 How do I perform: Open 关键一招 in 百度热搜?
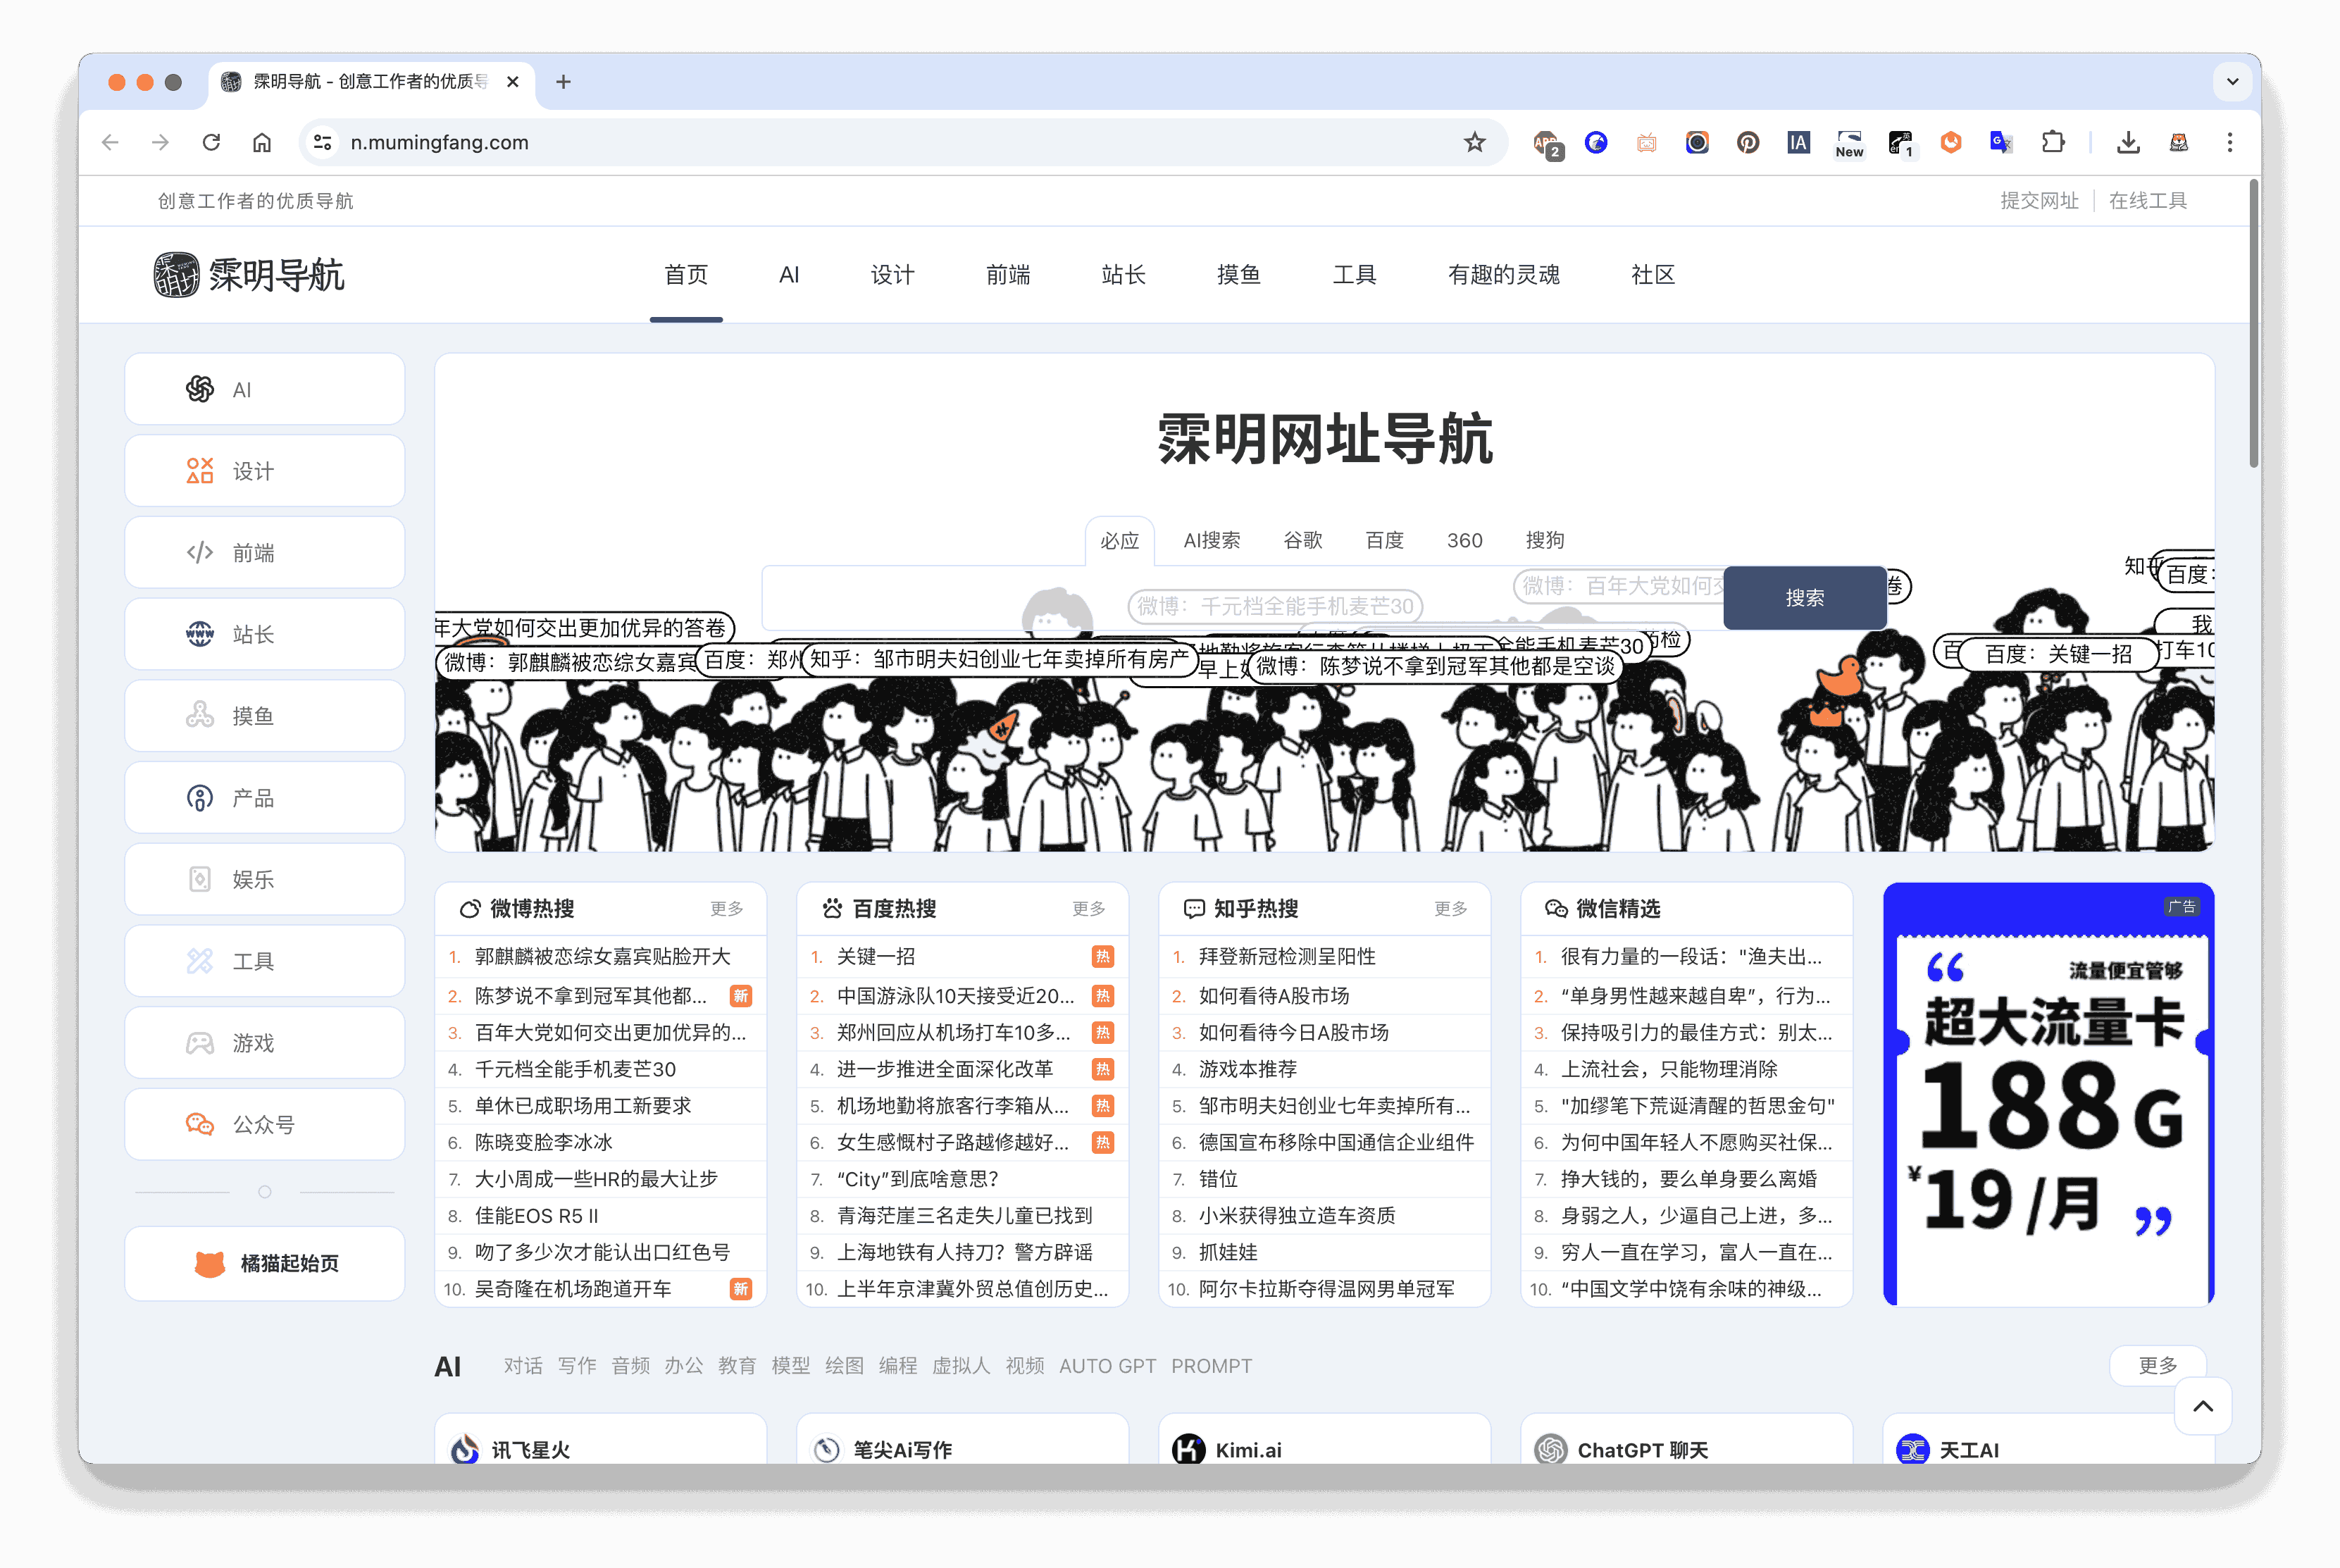876,957
